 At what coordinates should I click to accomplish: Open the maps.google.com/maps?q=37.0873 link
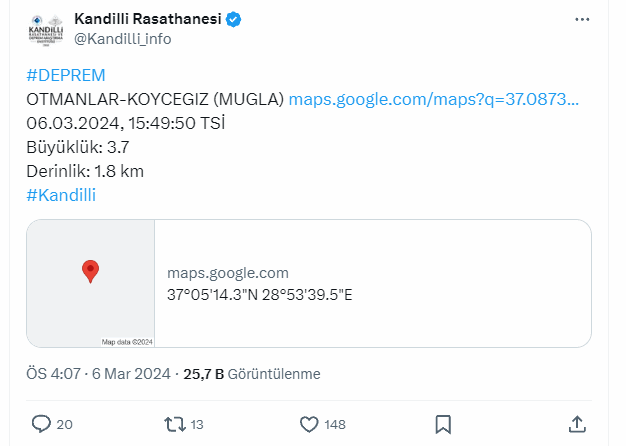(434, 99)
